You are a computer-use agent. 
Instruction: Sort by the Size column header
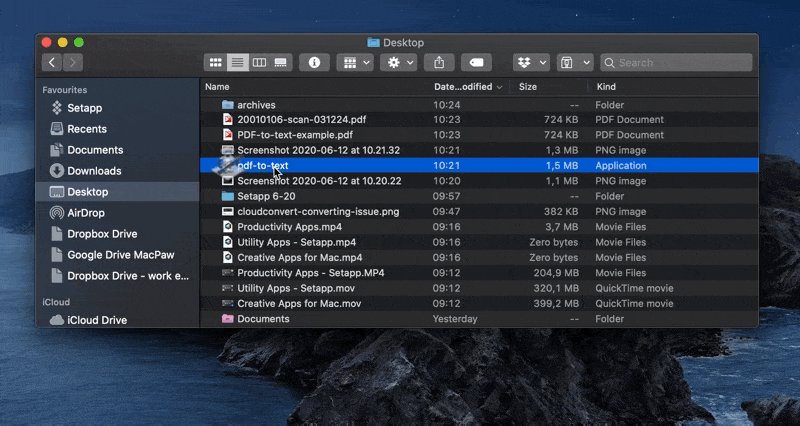click(528, 87)
